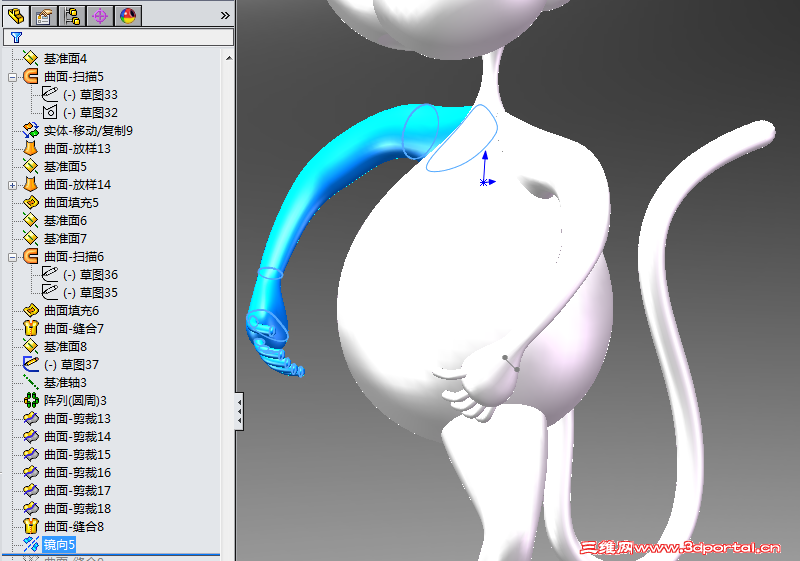This screenshot has width=800, height=561.
Task: Select the 曲面-扫描6 sweep icon
Action: click(31, 256)
